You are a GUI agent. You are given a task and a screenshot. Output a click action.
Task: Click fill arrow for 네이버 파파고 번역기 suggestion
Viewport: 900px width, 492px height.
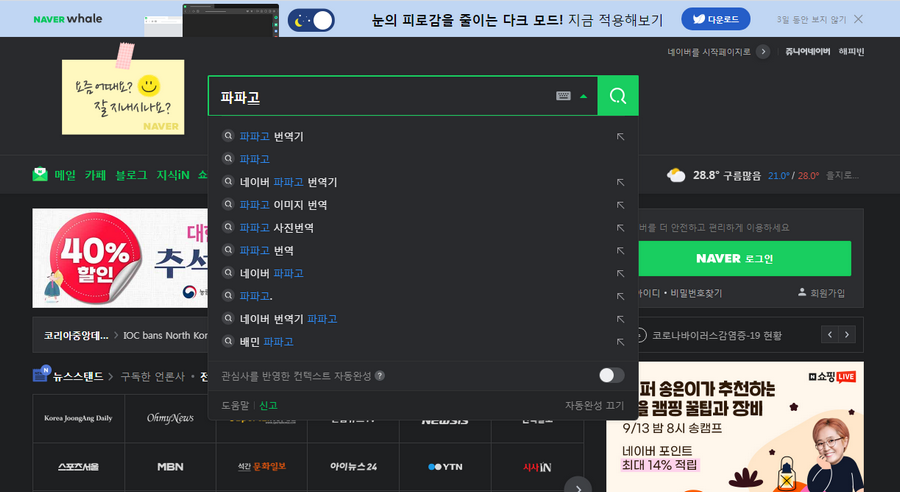coord(620,182)
